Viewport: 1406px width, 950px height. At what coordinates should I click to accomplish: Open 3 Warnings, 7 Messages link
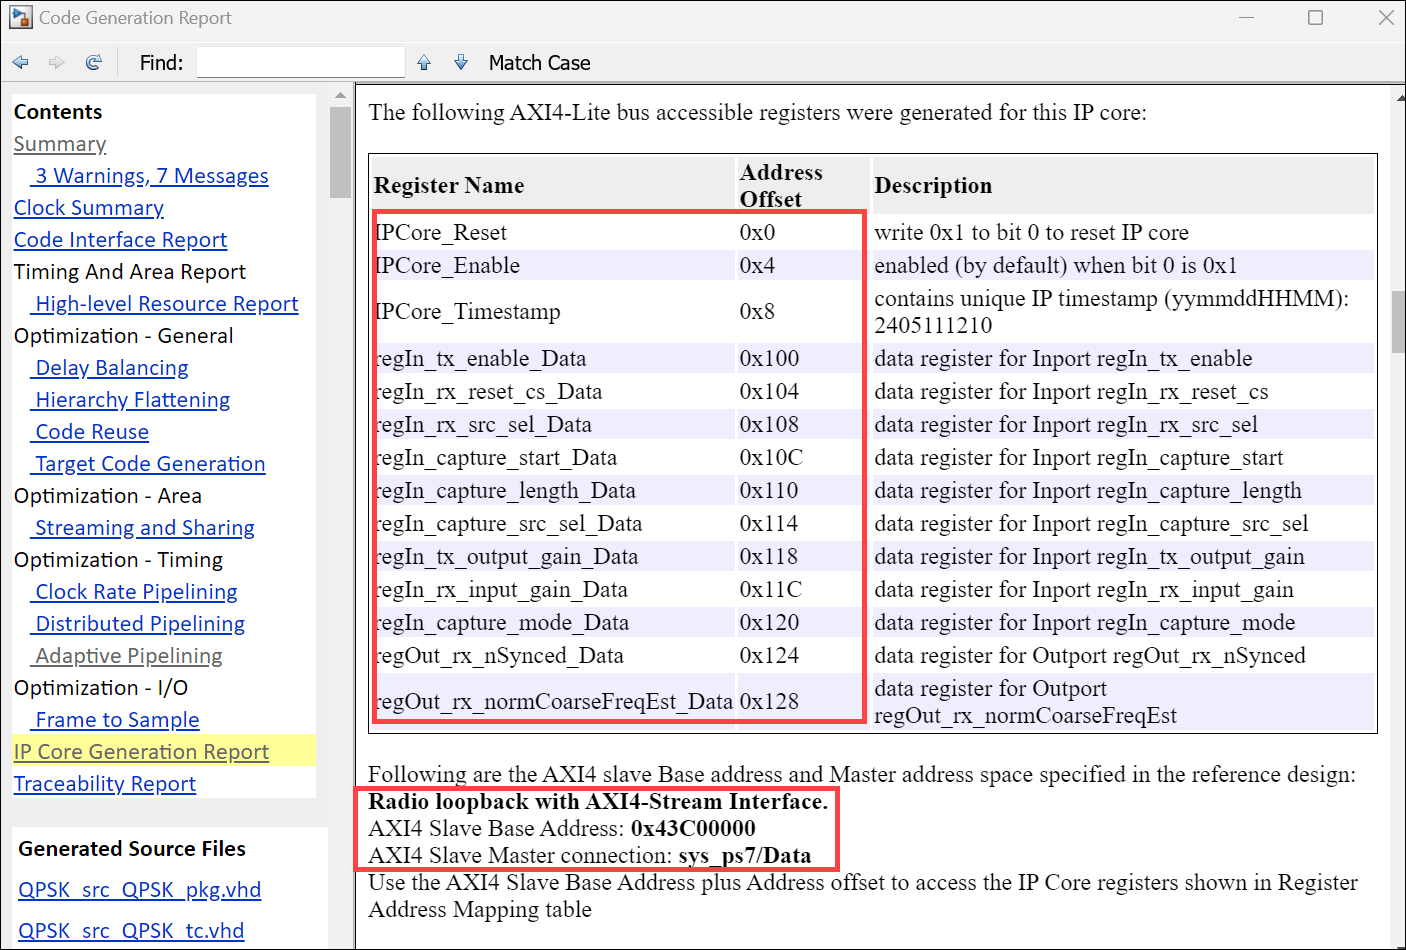pos(151,176)
